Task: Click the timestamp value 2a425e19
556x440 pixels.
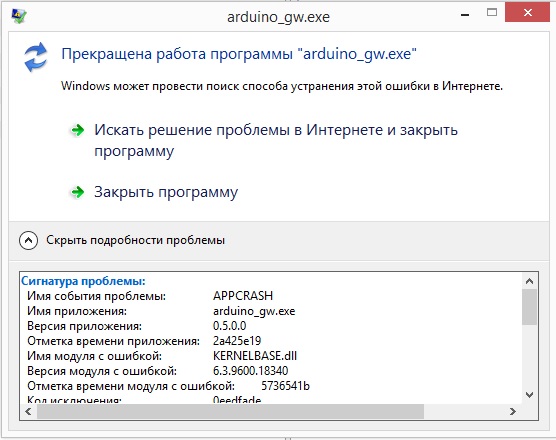Action: pos(237,341)
